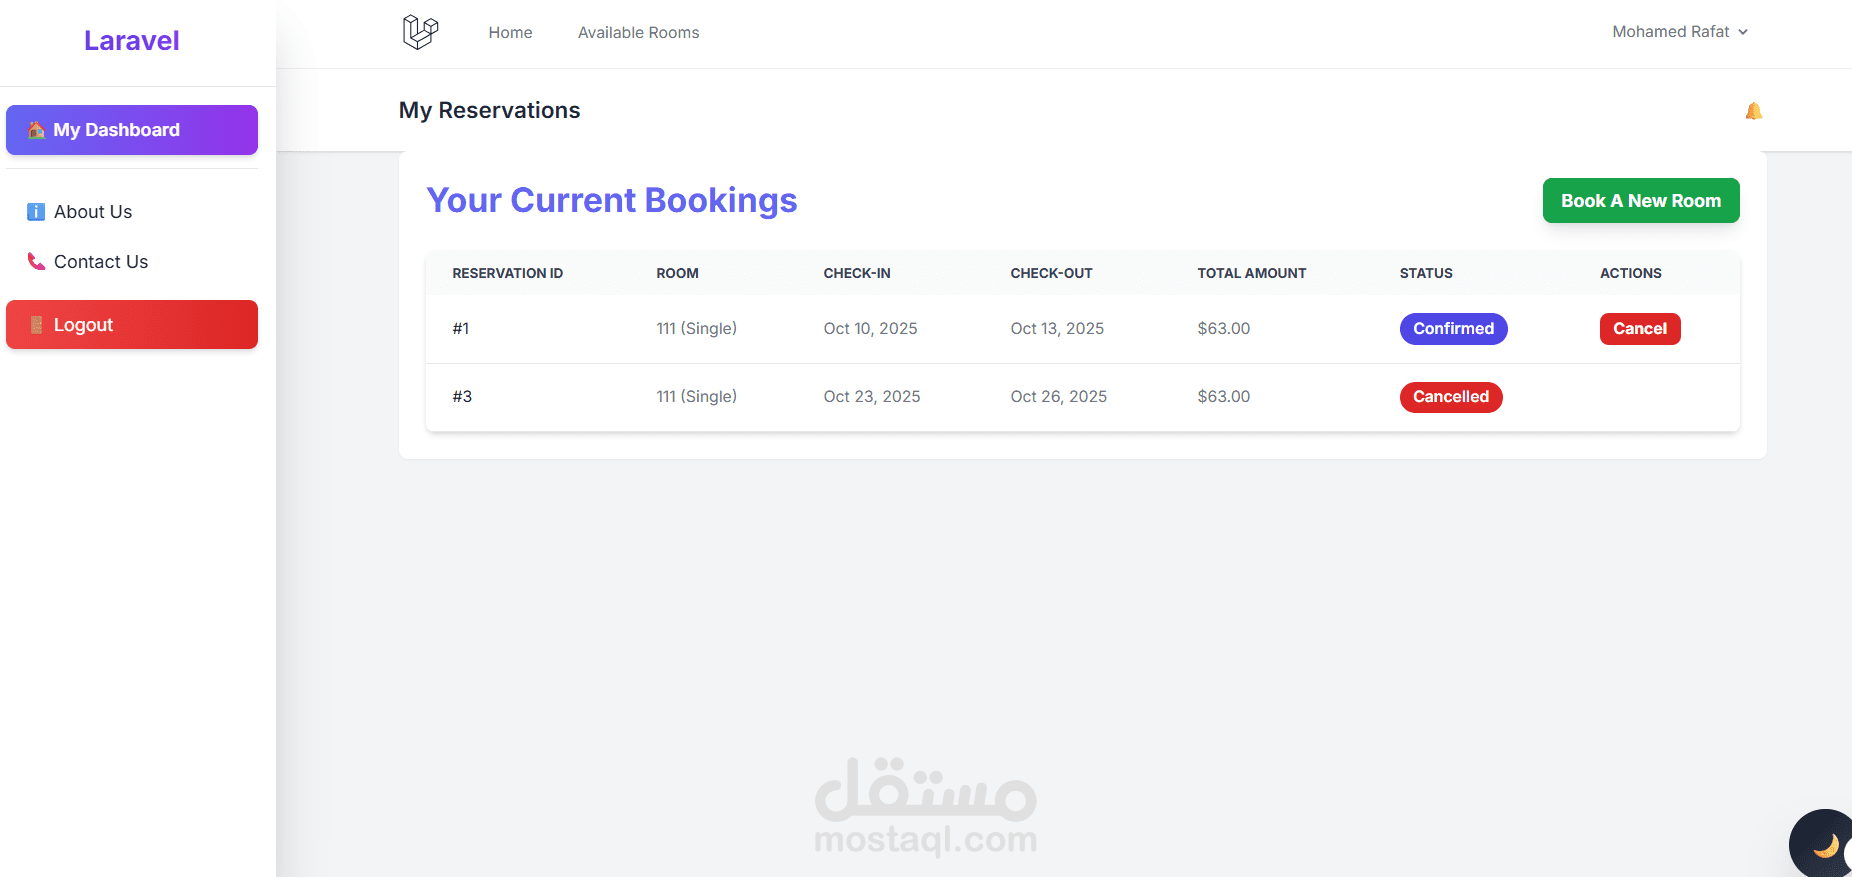1852x877 pixels.
Task: Toggle dark mode with moon icon
Action: [x=1826, y=845]
